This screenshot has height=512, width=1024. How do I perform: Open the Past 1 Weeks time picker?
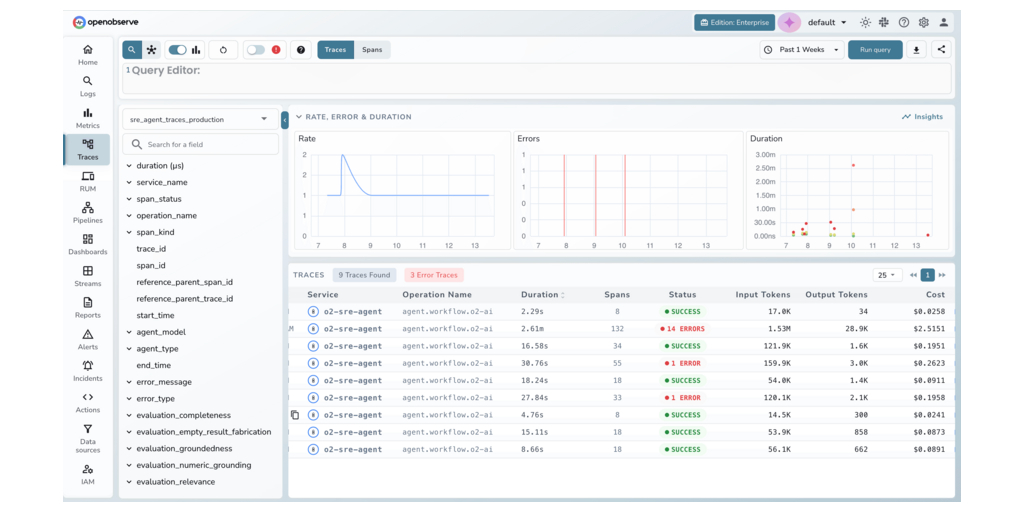(801, 50)
